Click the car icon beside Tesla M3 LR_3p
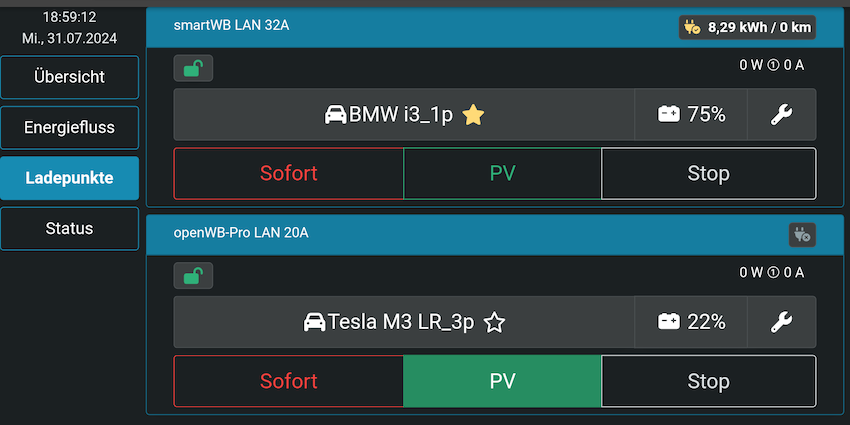The image size is (850, 425). pos(314,323)
